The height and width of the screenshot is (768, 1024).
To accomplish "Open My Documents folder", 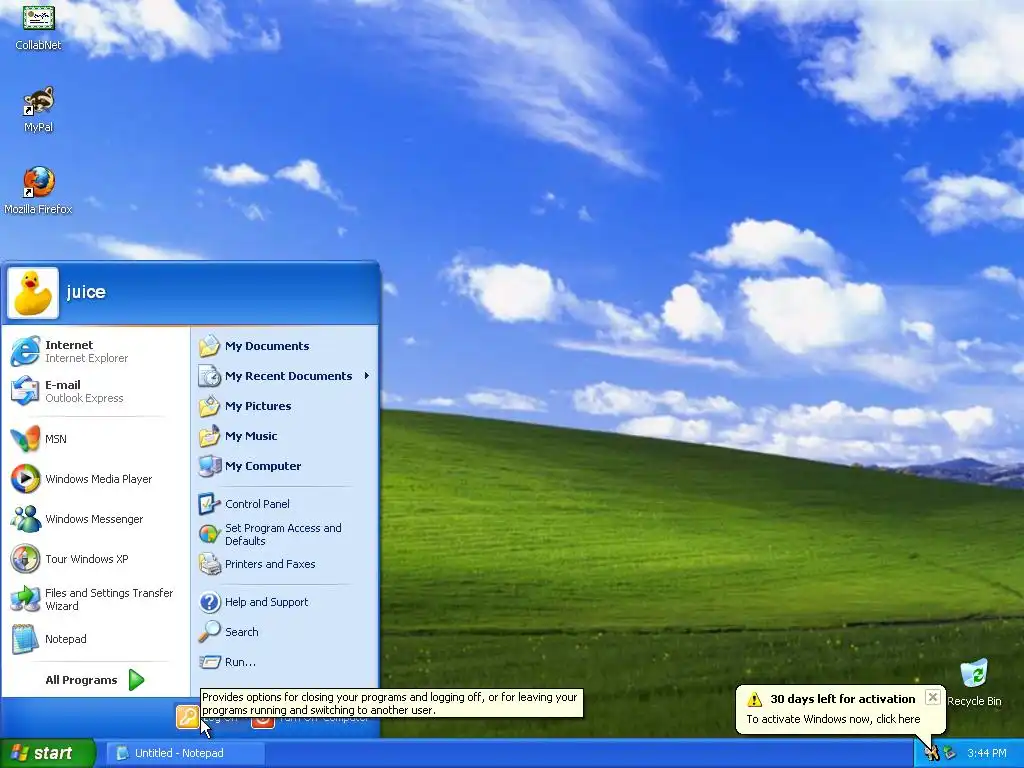I will click(285, 346).
